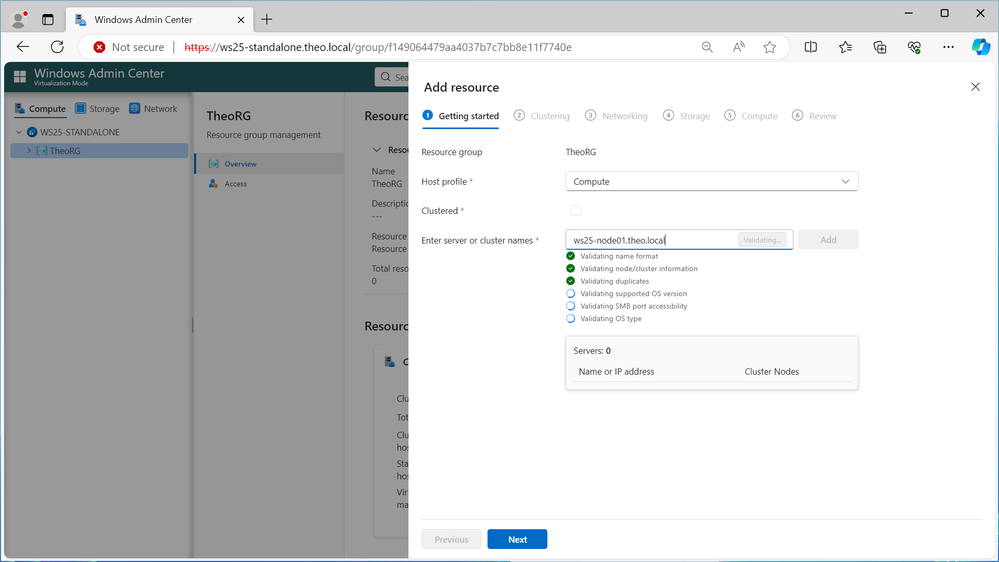Click 'Validating name format' status
Screen dimensions: 999x562
tap(619, 256)
